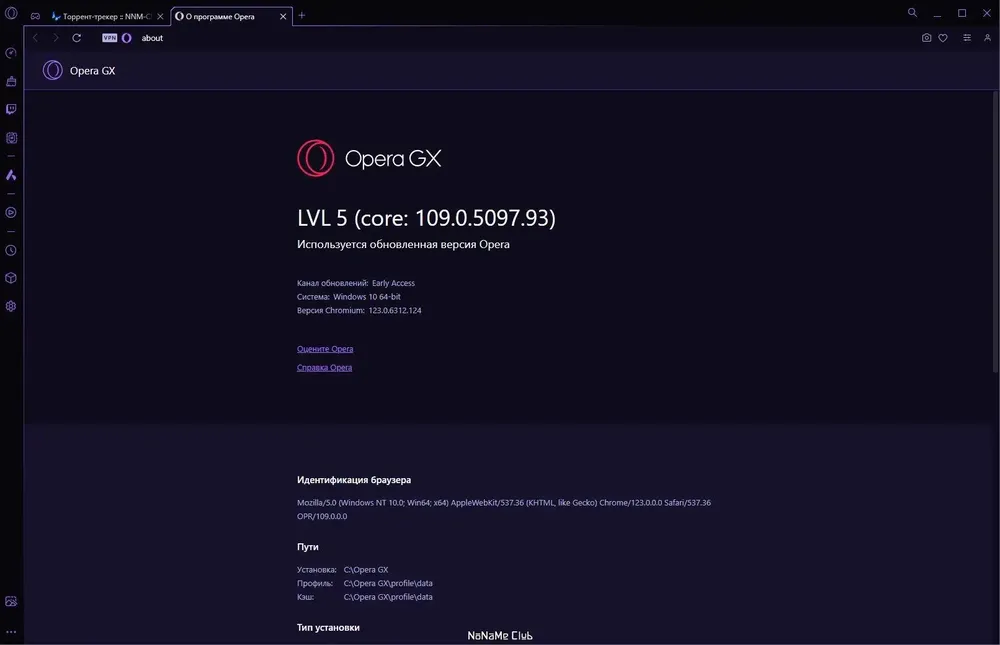
Task: Open Aria AI icon in sidebar
Action: pos(11,175)
